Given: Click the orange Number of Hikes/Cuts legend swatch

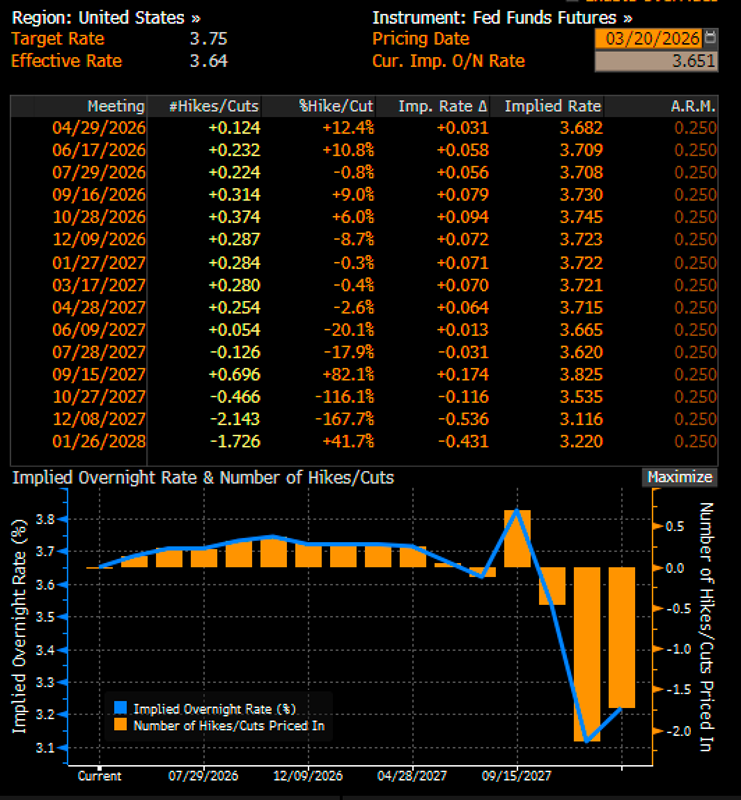Looking at the screenshot, I should coord(122,725).
